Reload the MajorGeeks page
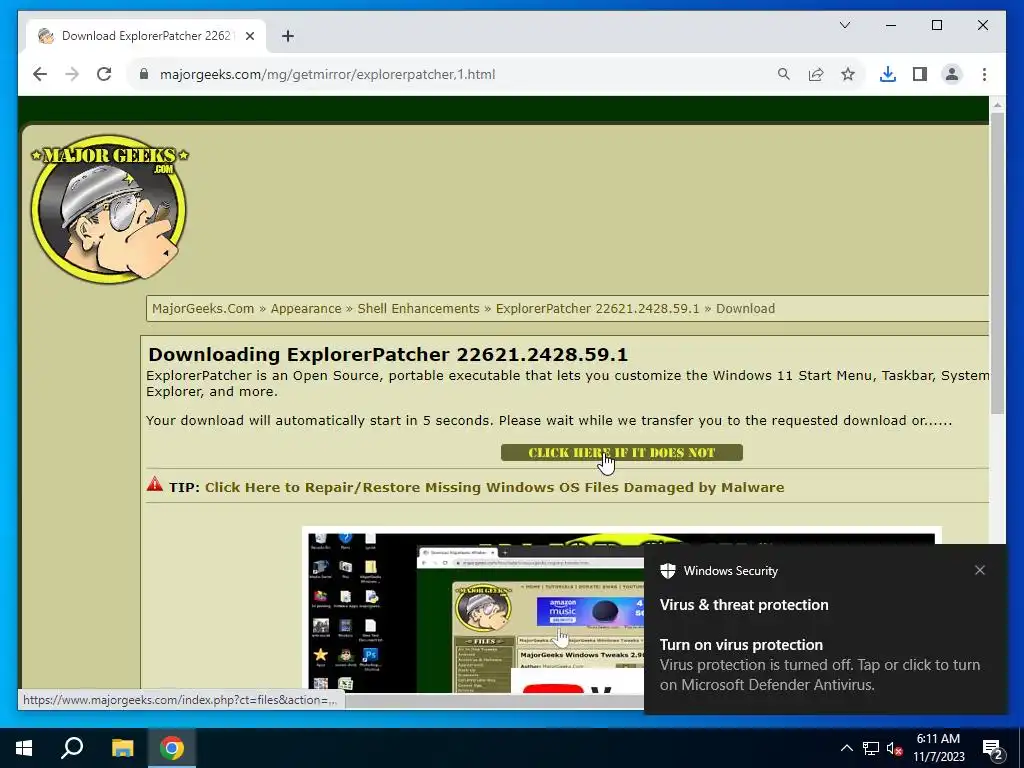 coord(104,74)
